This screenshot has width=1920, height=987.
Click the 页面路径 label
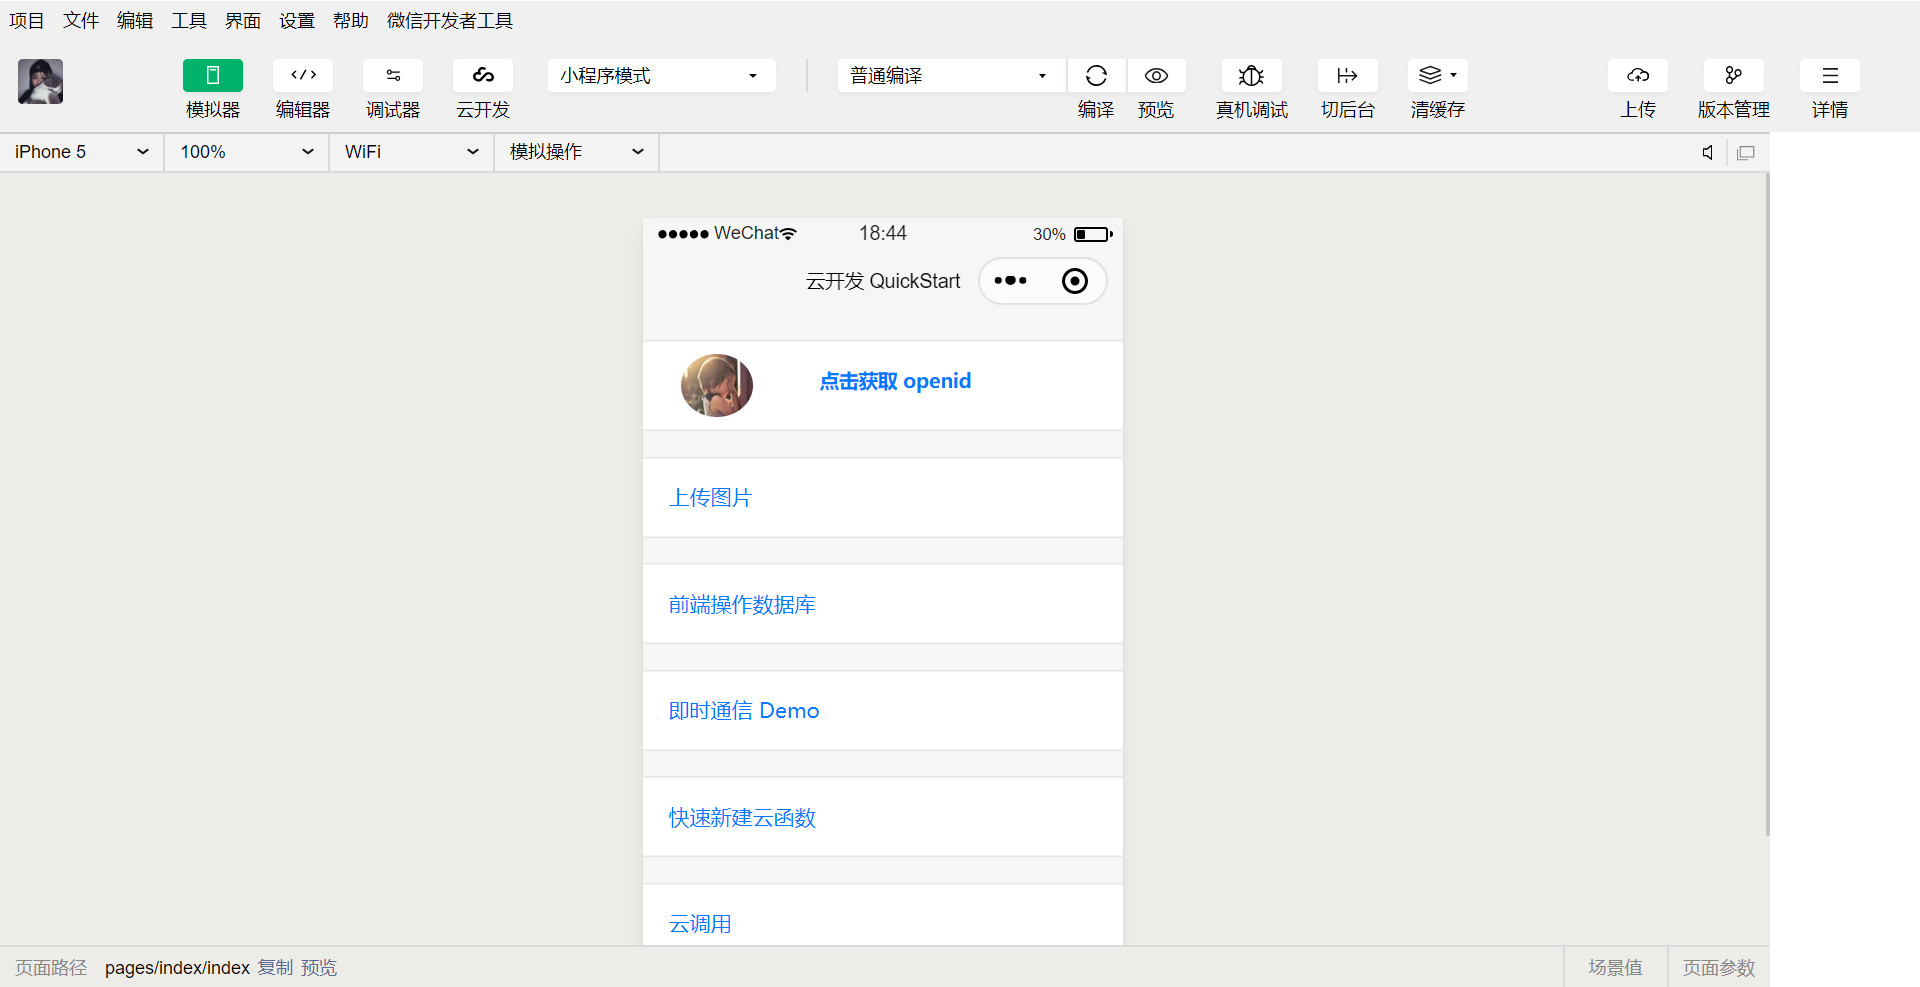coord(51,968)
